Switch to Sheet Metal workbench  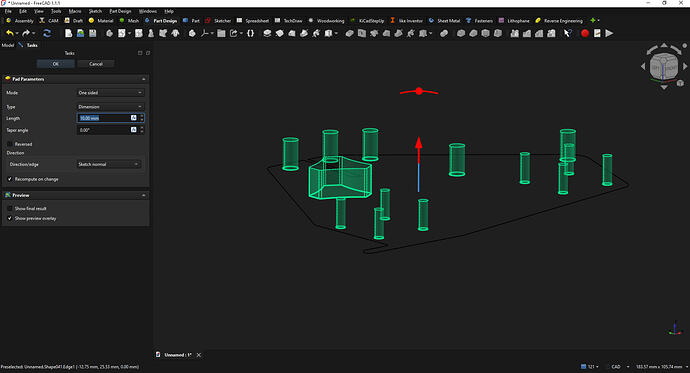point(444,21)
